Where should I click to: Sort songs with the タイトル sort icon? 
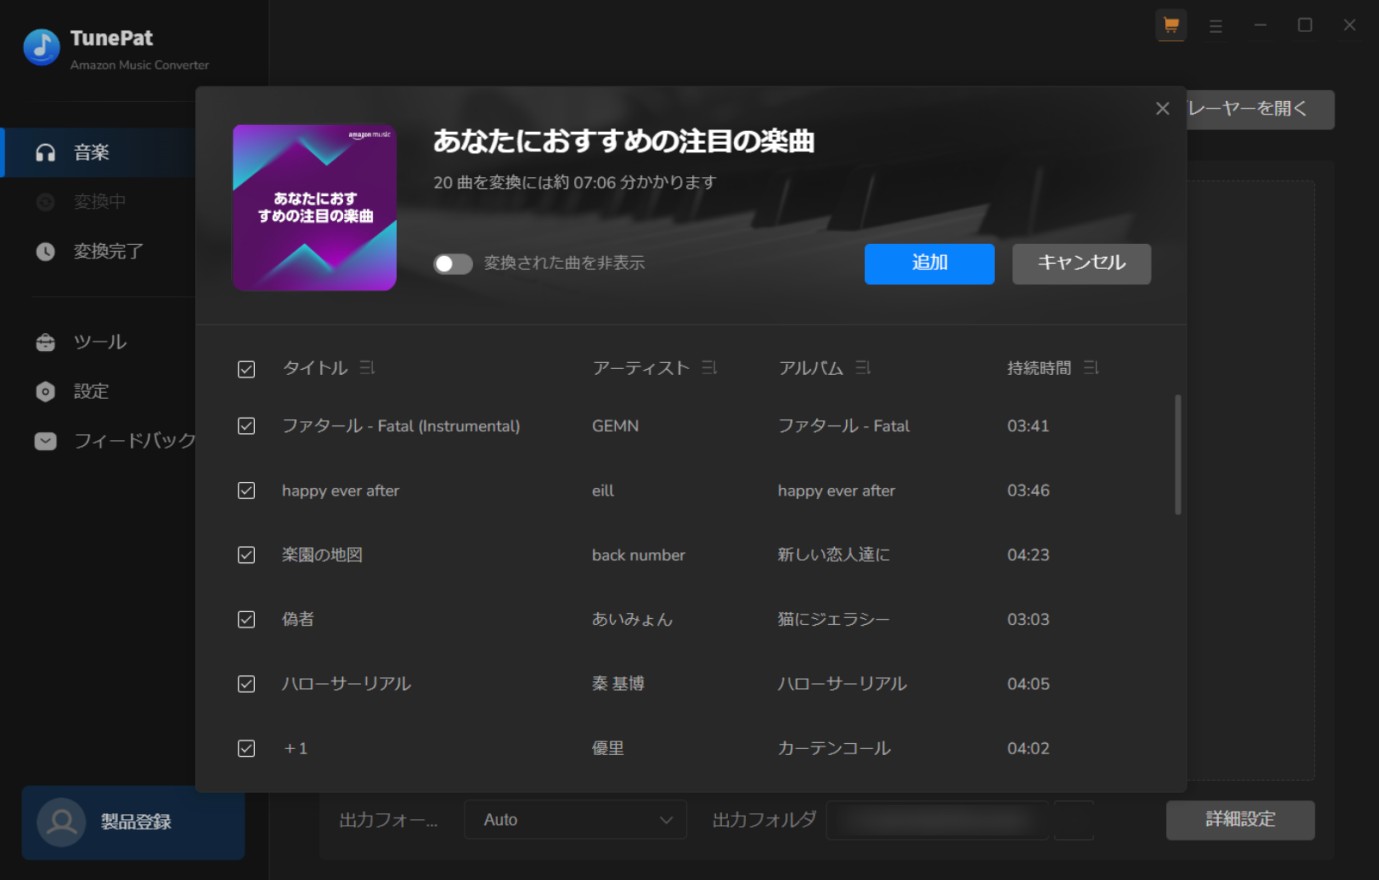366,368
